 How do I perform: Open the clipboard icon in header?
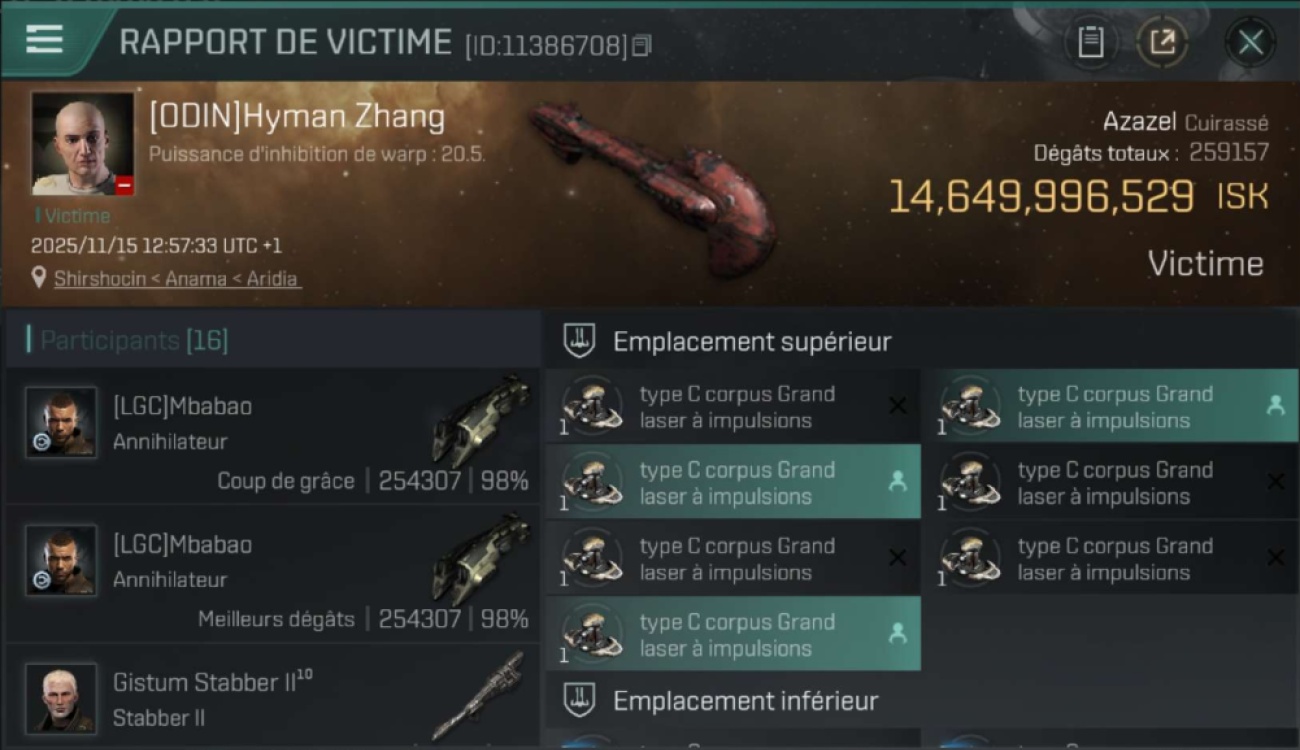click(1090, 42)
